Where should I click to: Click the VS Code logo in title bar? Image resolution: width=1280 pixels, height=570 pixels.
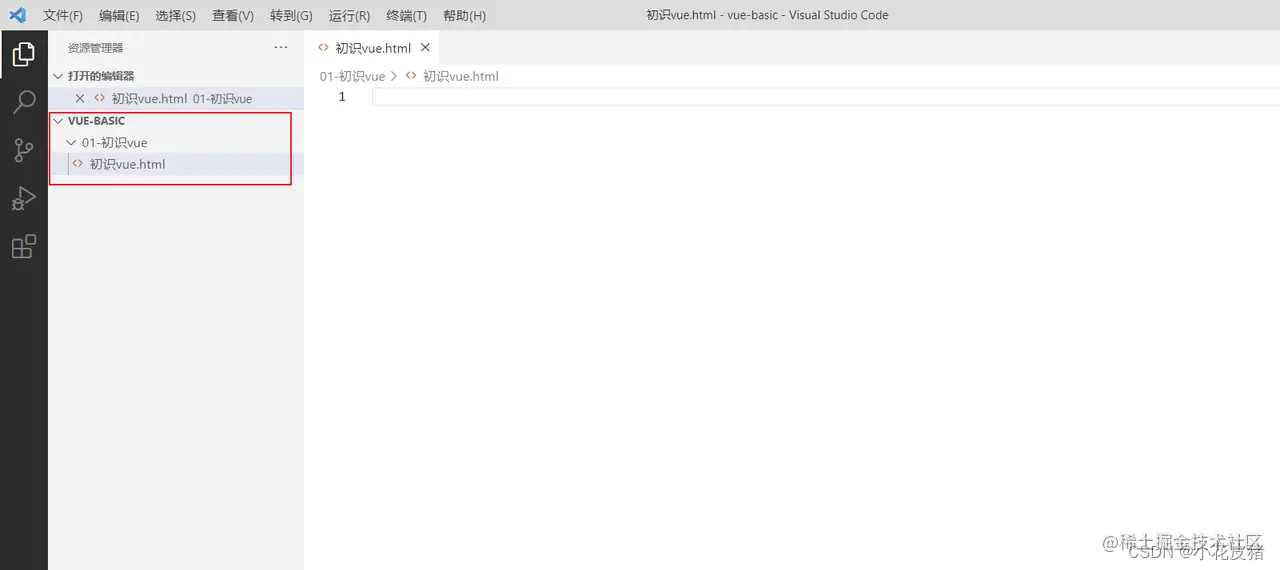click(17, 15)
